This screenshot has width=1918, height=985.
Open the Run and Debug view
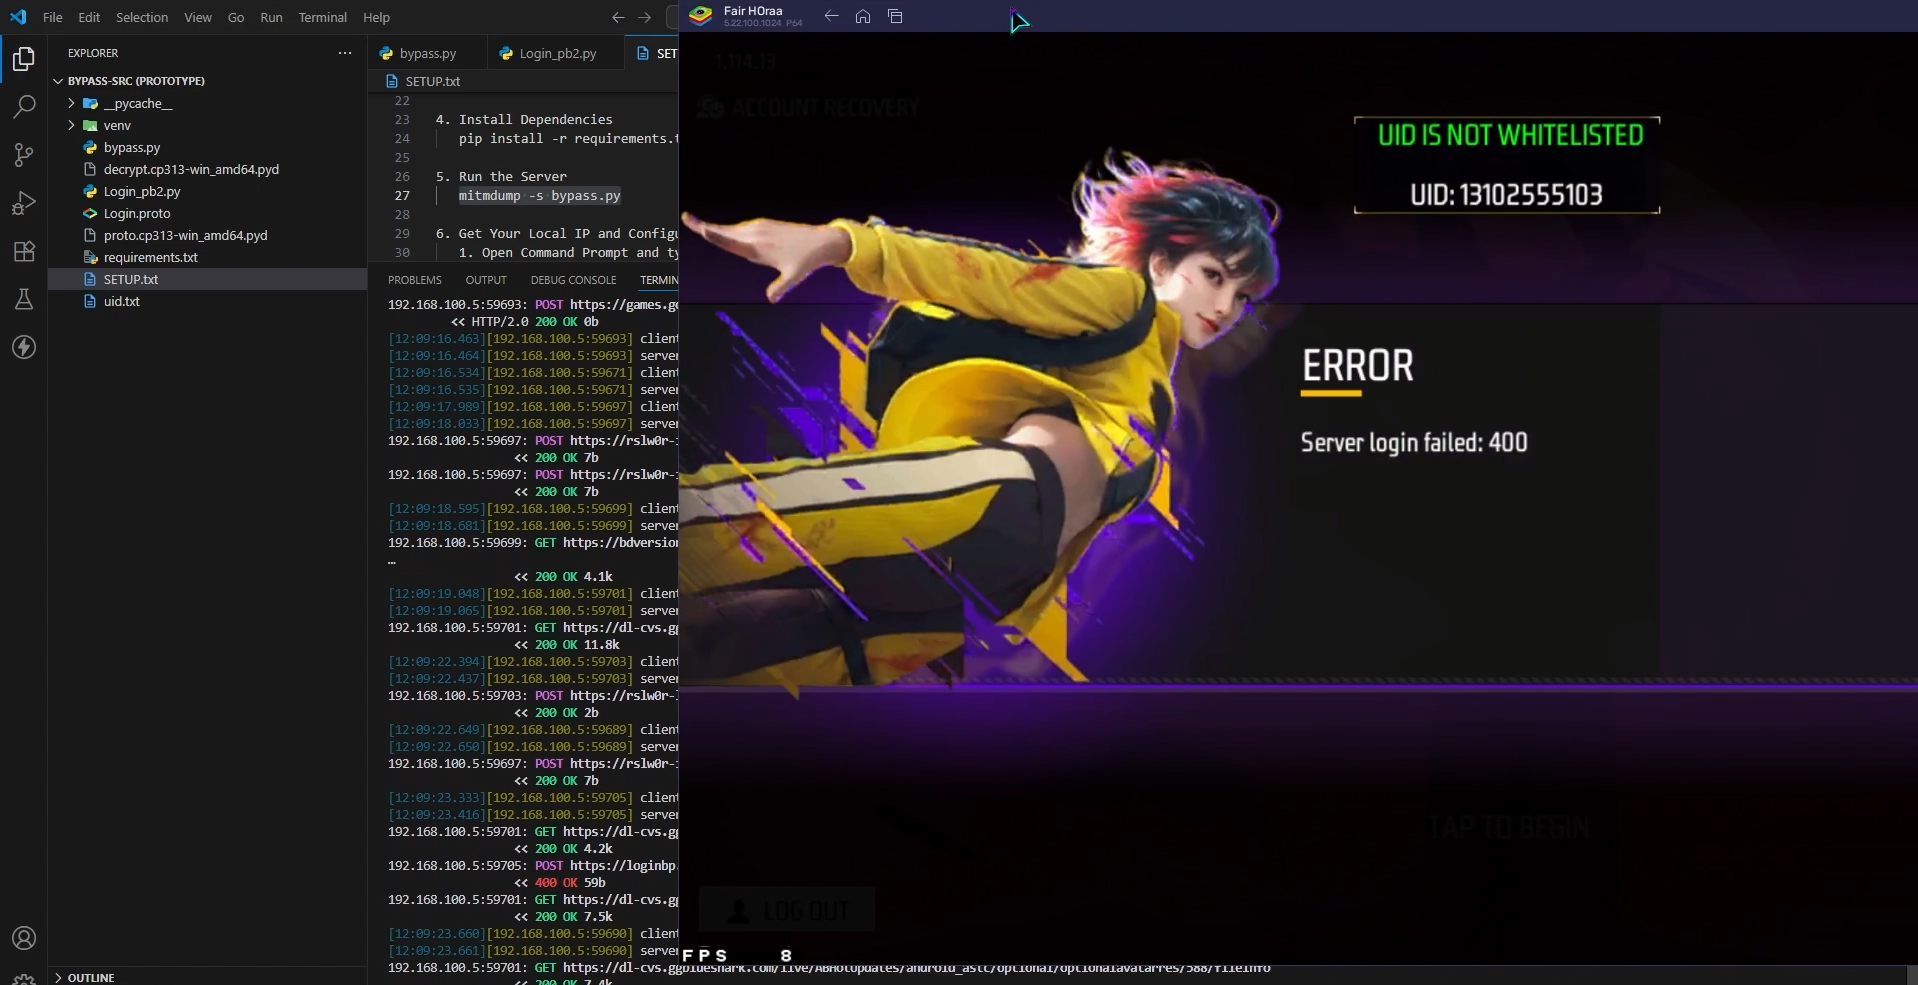23,203
